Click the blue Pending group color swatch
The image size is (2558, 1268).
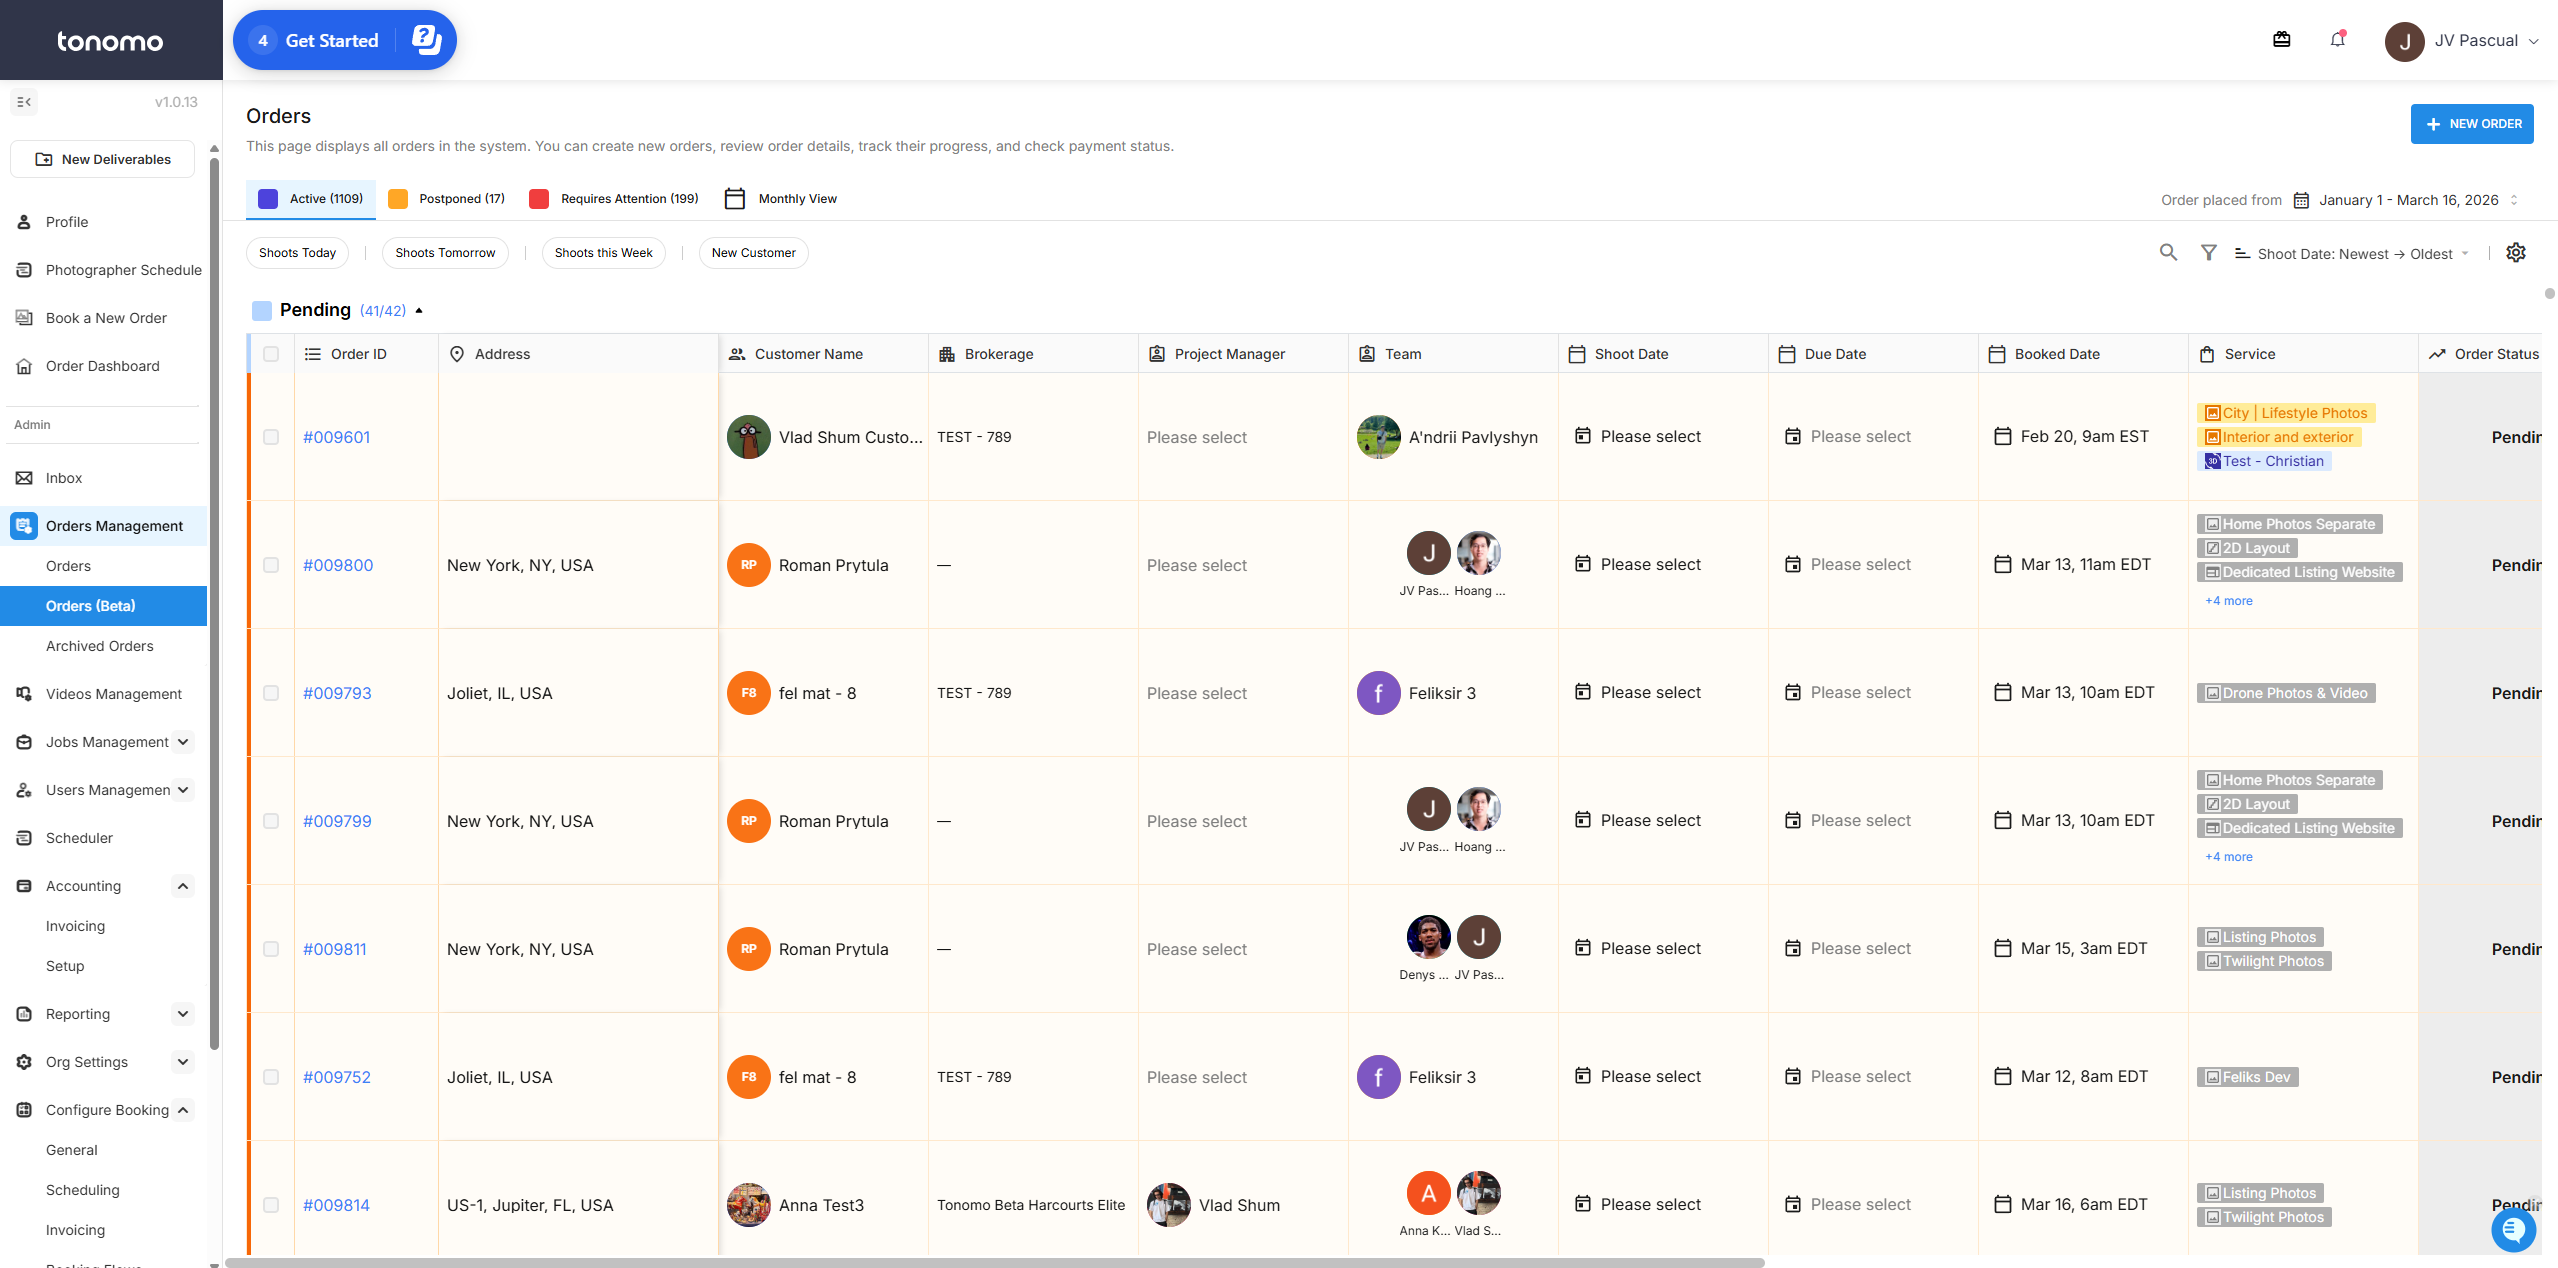point(262,311)
